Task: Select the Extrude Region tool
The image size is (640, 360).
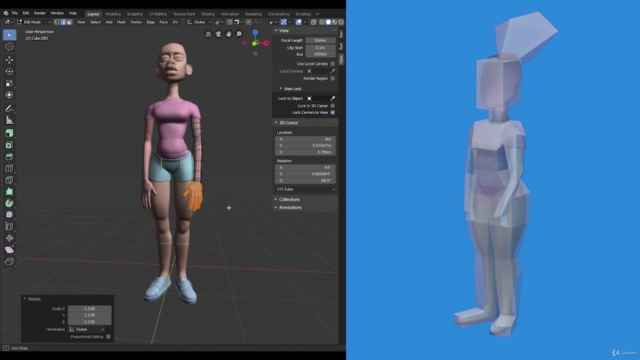Action: [x=9, y=133]
